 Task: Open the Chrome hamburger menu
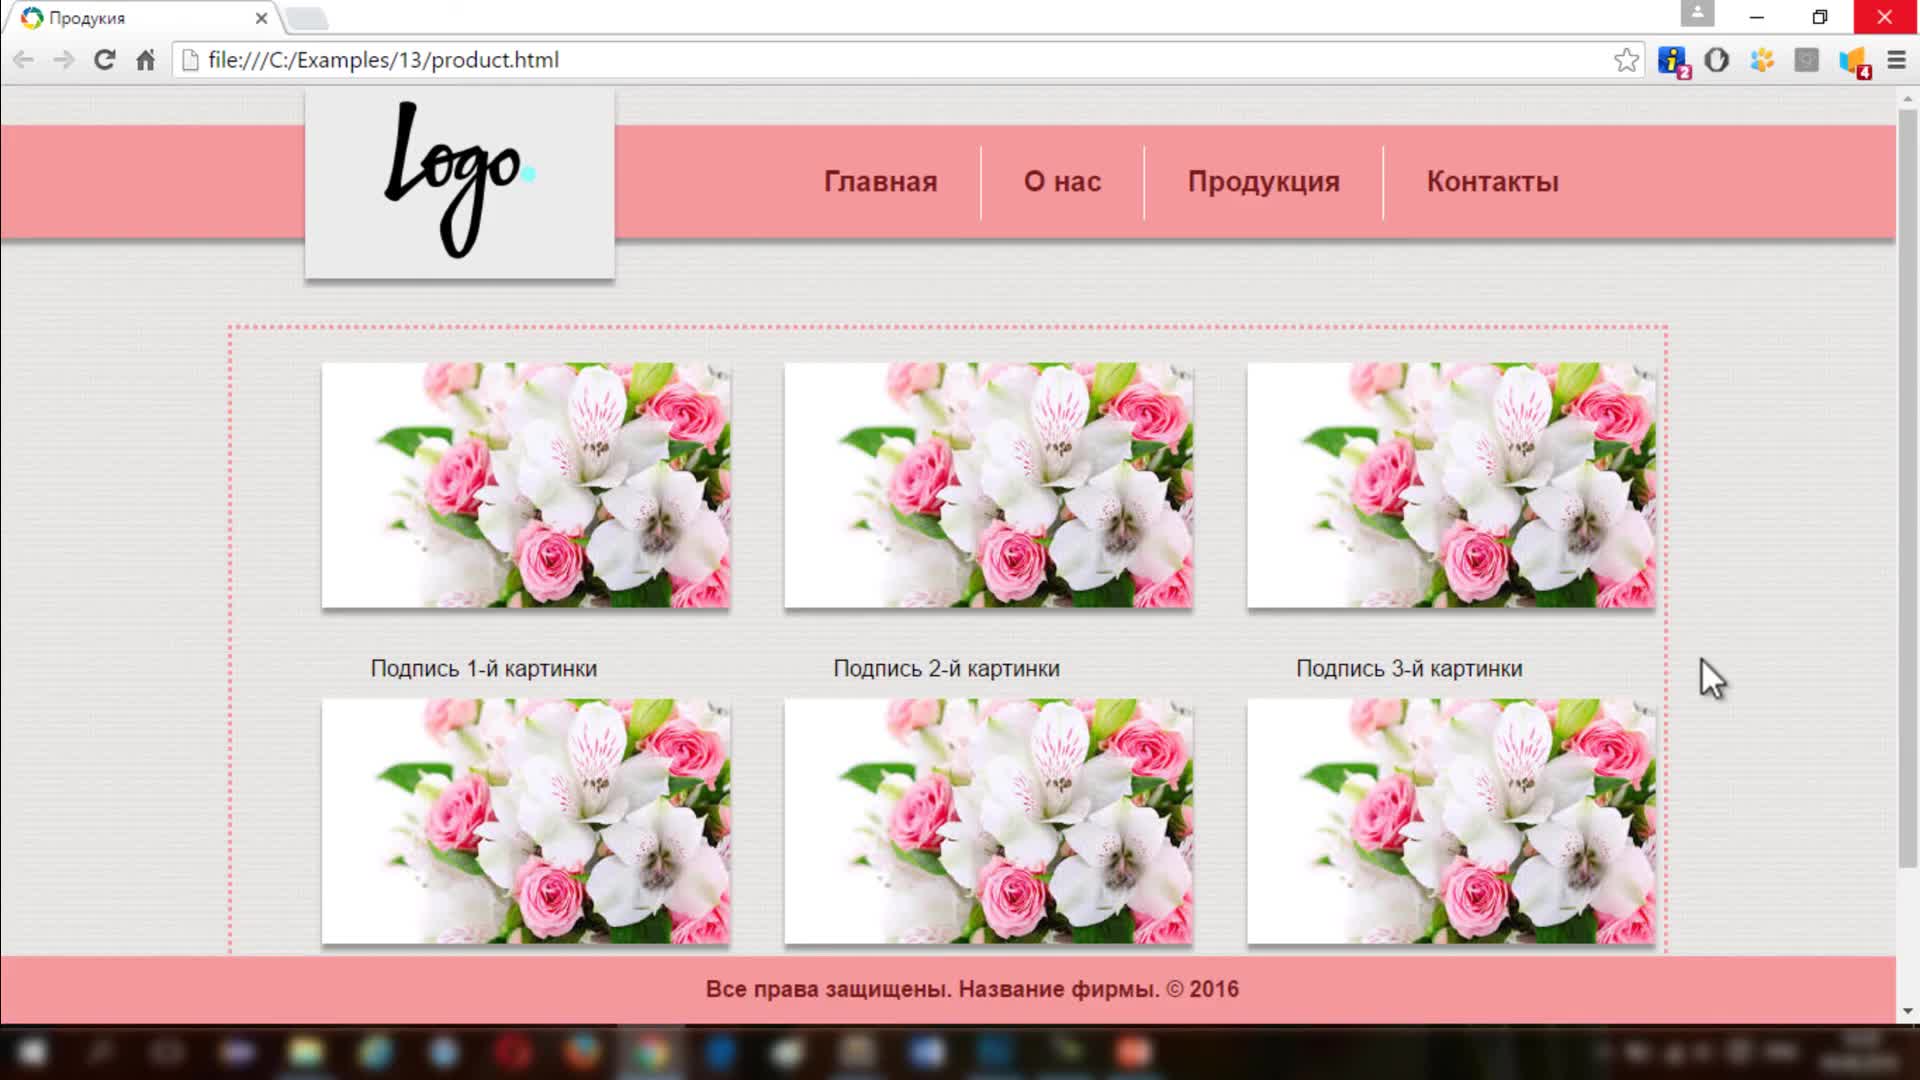pos(1897,60)
